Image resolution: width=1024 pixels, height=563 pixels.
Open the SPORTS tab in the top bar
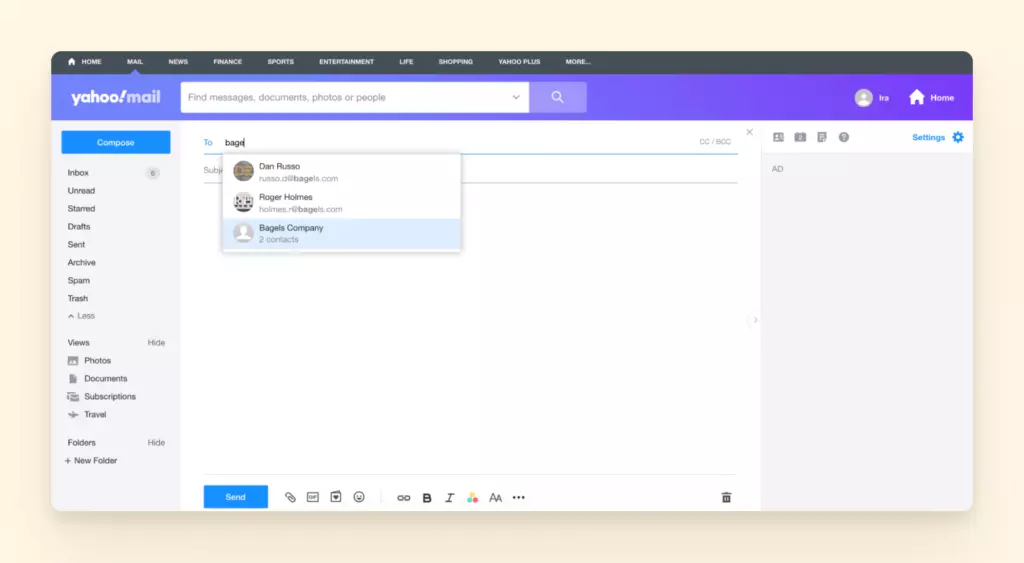click(281, 61)
